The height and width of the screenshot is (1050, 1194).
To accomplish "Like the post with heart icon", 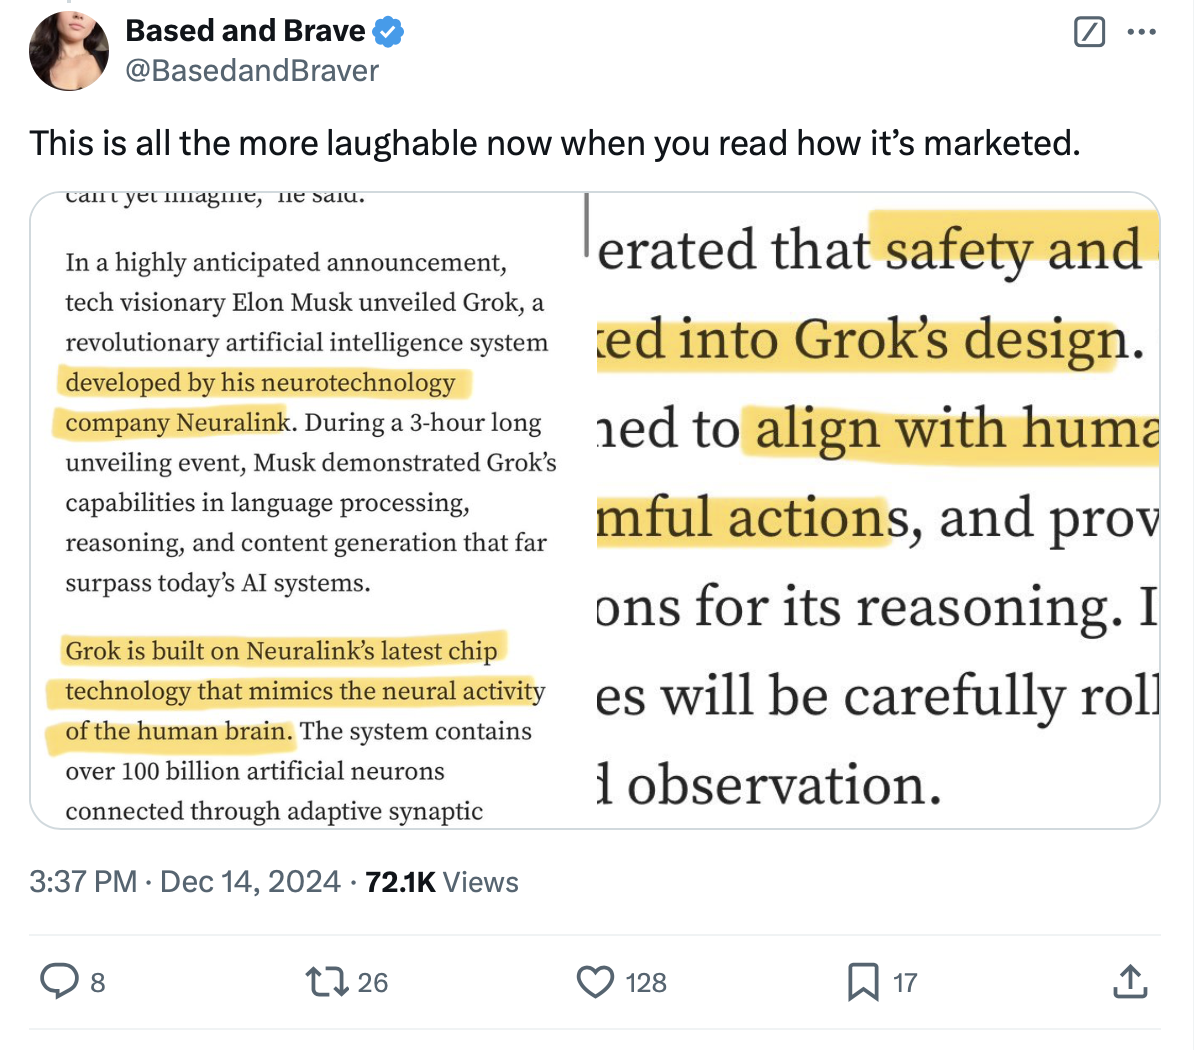I will point(595,982).
